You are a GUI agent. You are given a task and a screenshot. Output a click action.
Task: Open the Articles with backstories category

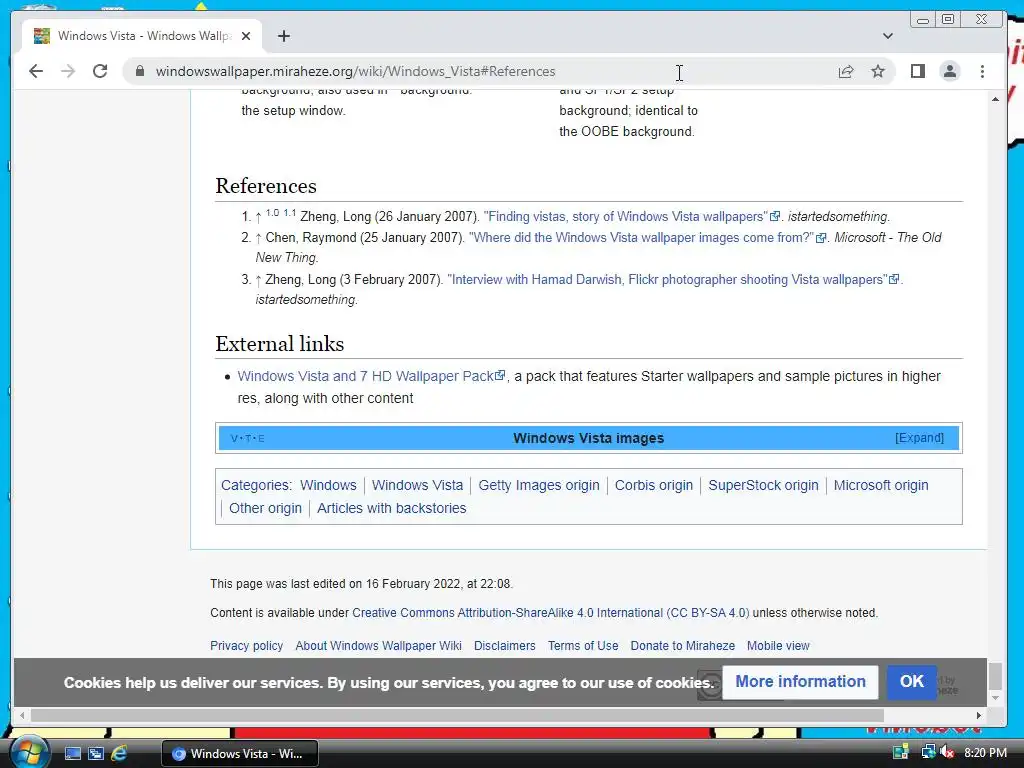[x=391, y=508]
